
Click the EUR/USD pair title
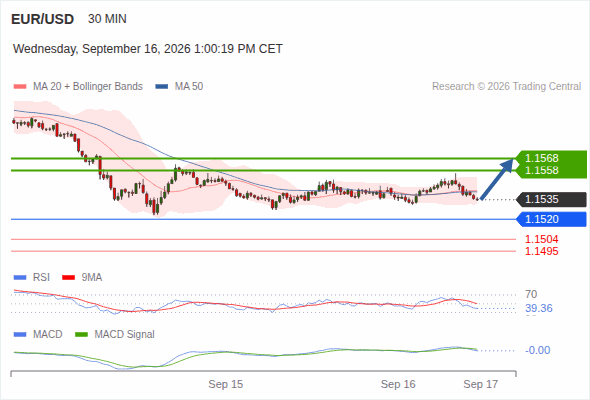click(43, 19)
